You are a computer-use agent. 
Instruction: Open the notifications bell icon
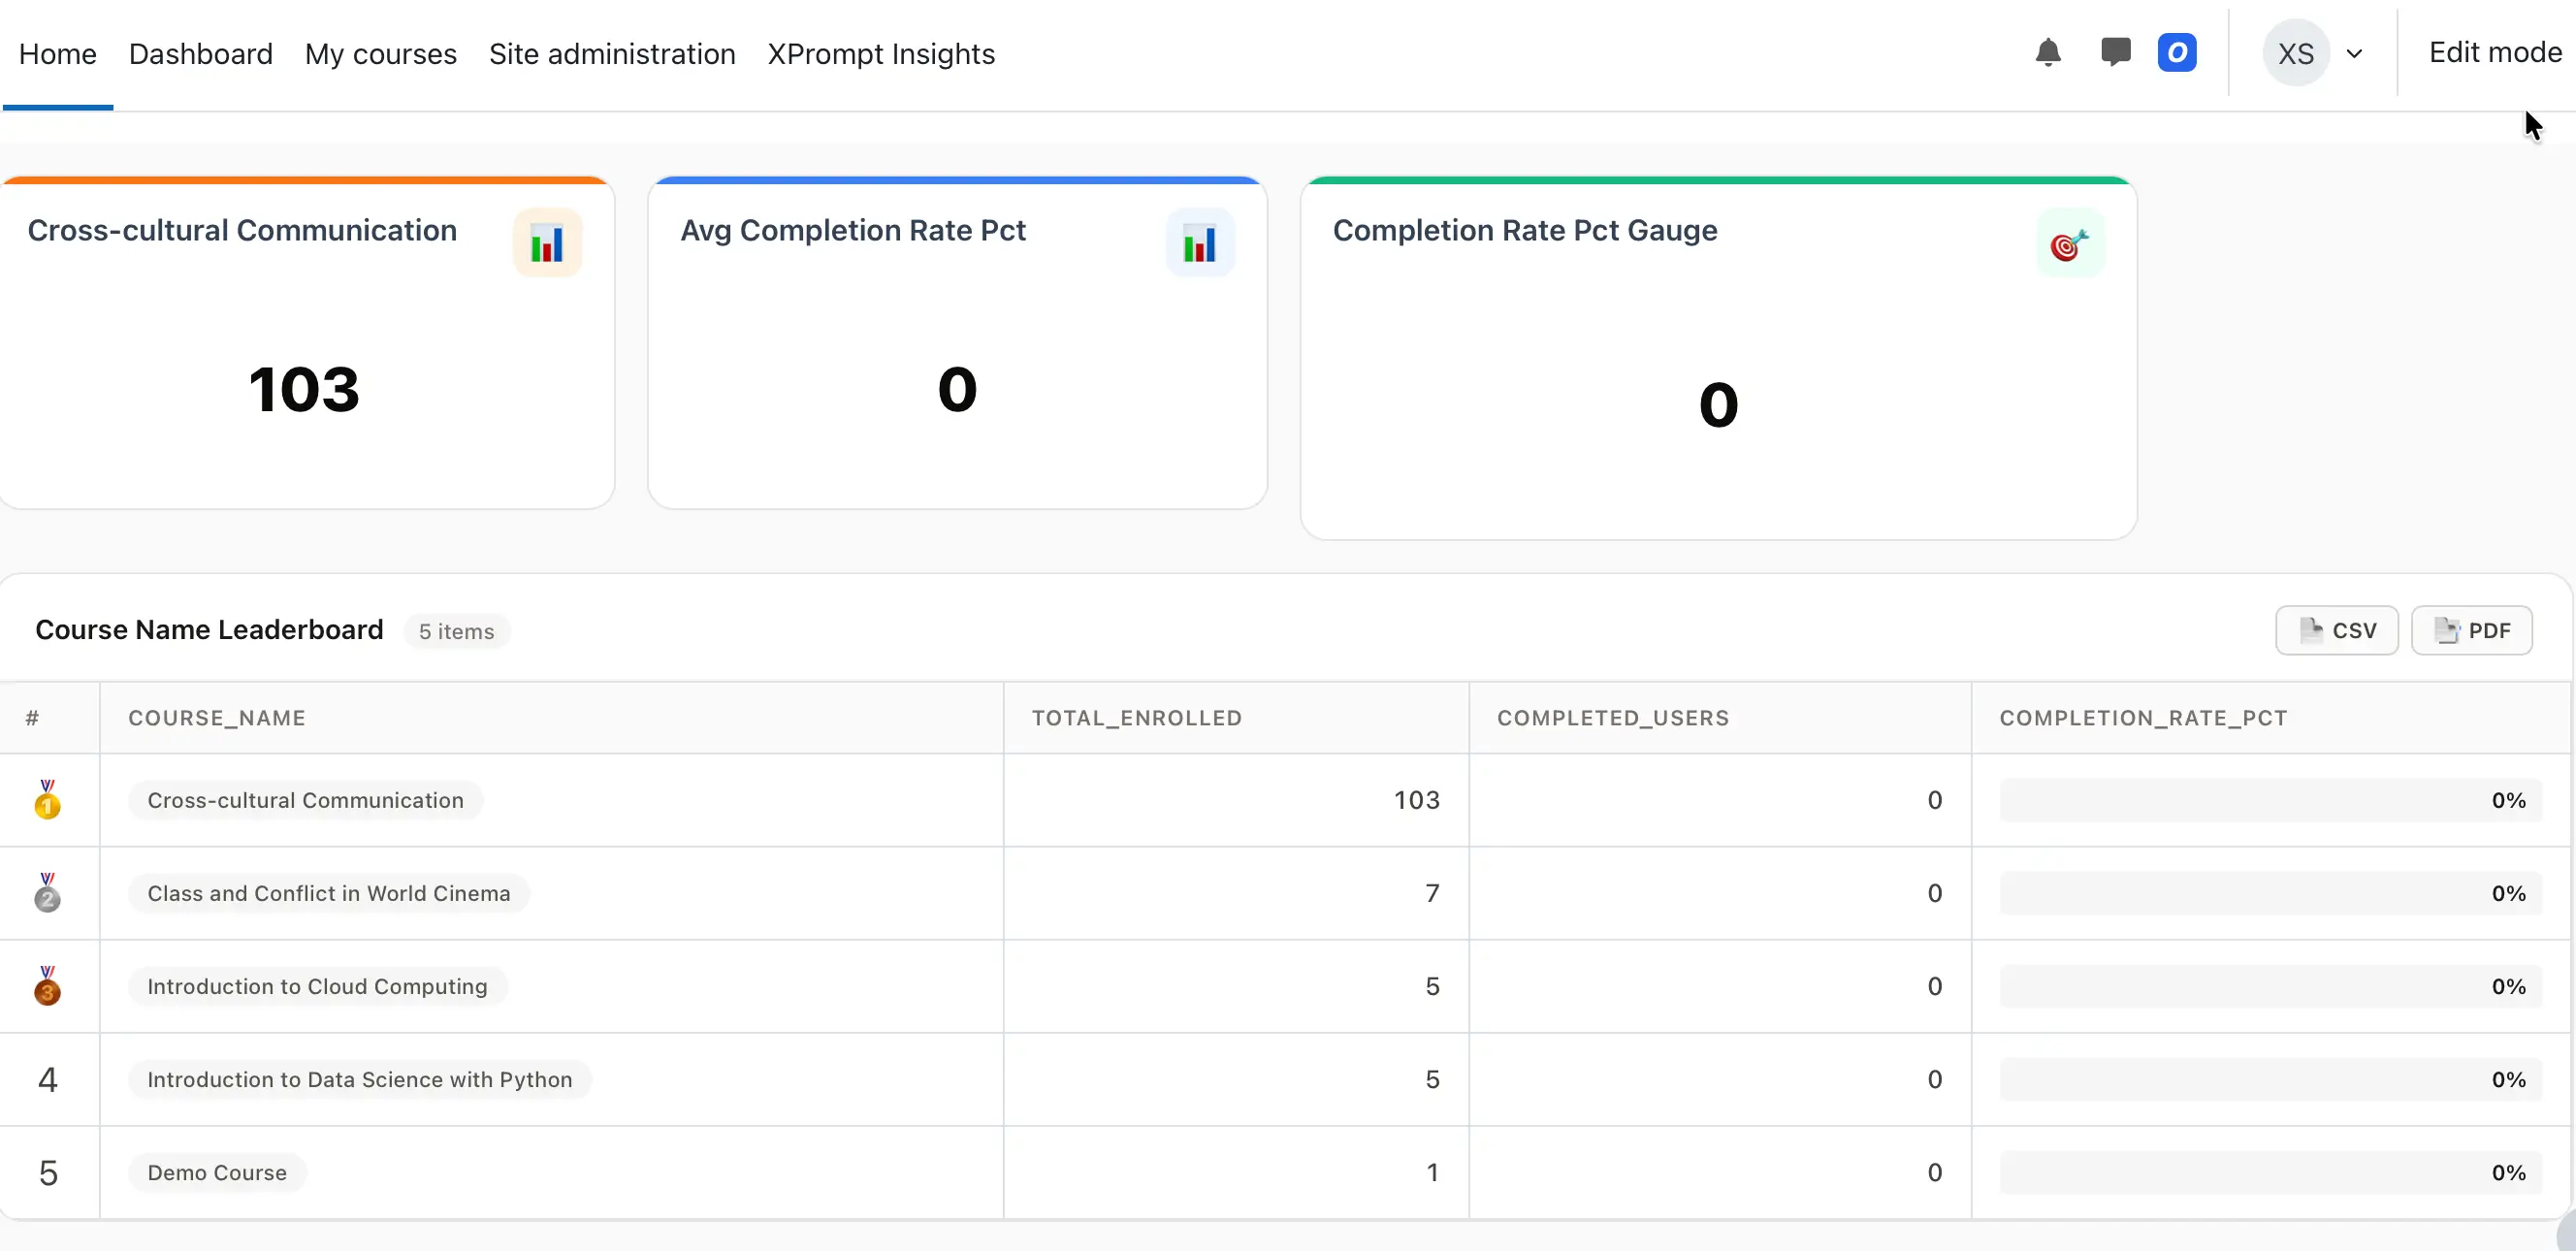pos(2047,53)
